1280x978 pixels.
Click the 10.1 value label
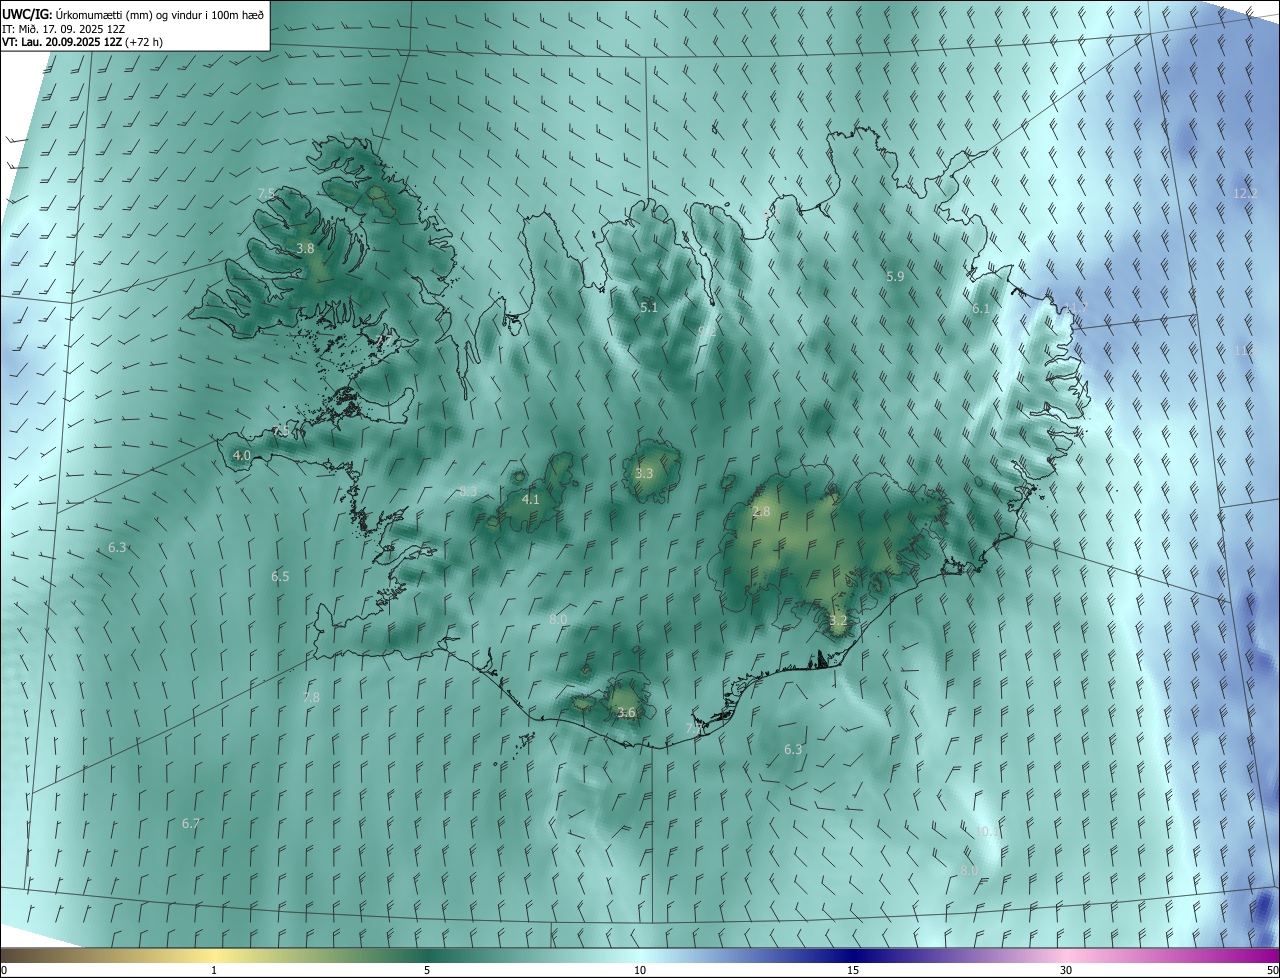click(987, 831)
